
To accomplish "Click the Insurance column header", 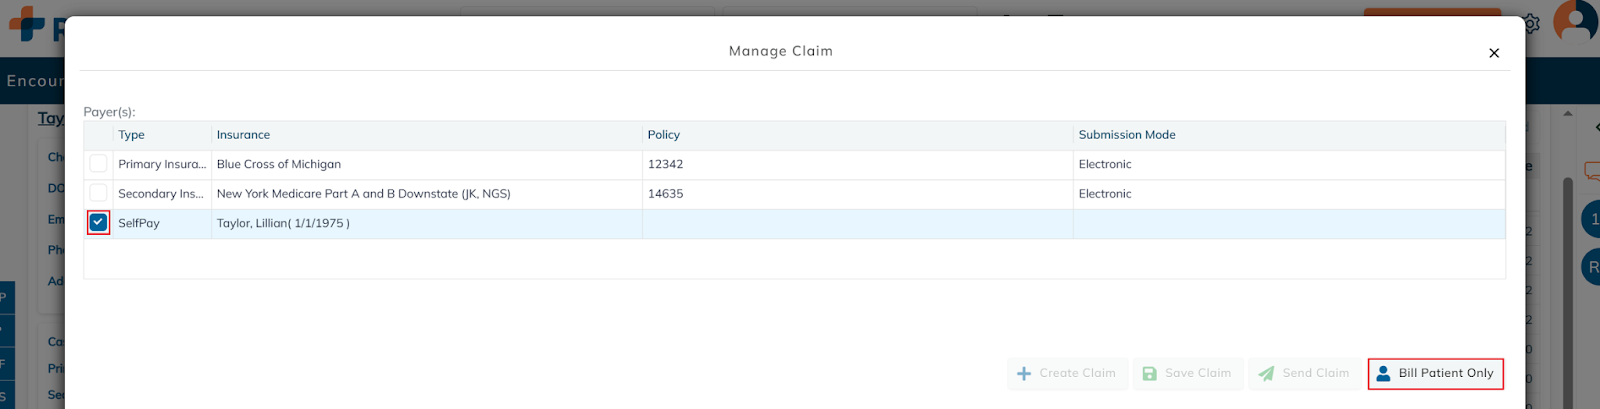I will 243,135.
